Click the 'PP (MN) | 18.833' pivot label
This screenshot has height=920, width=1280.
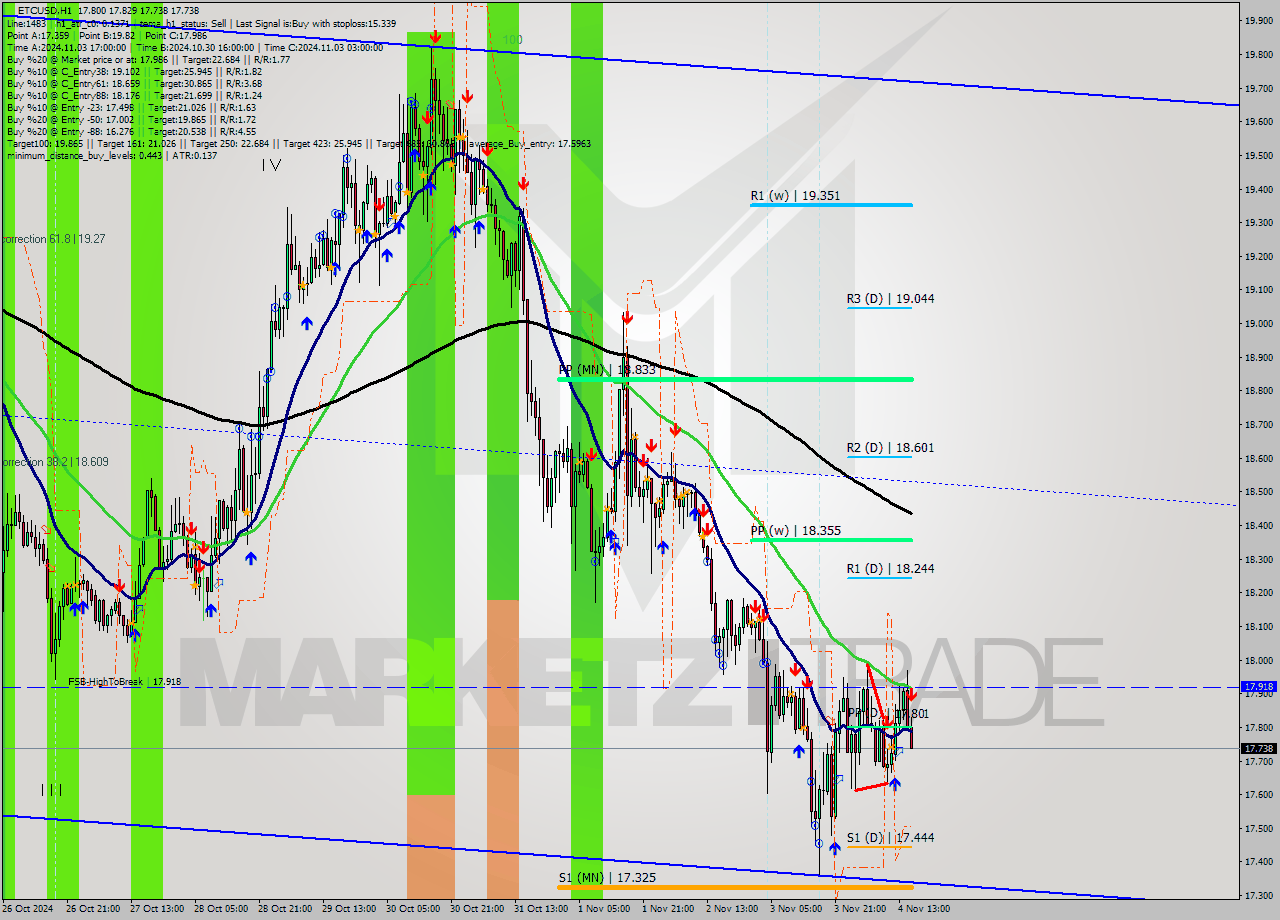click(x=607, y=370)
